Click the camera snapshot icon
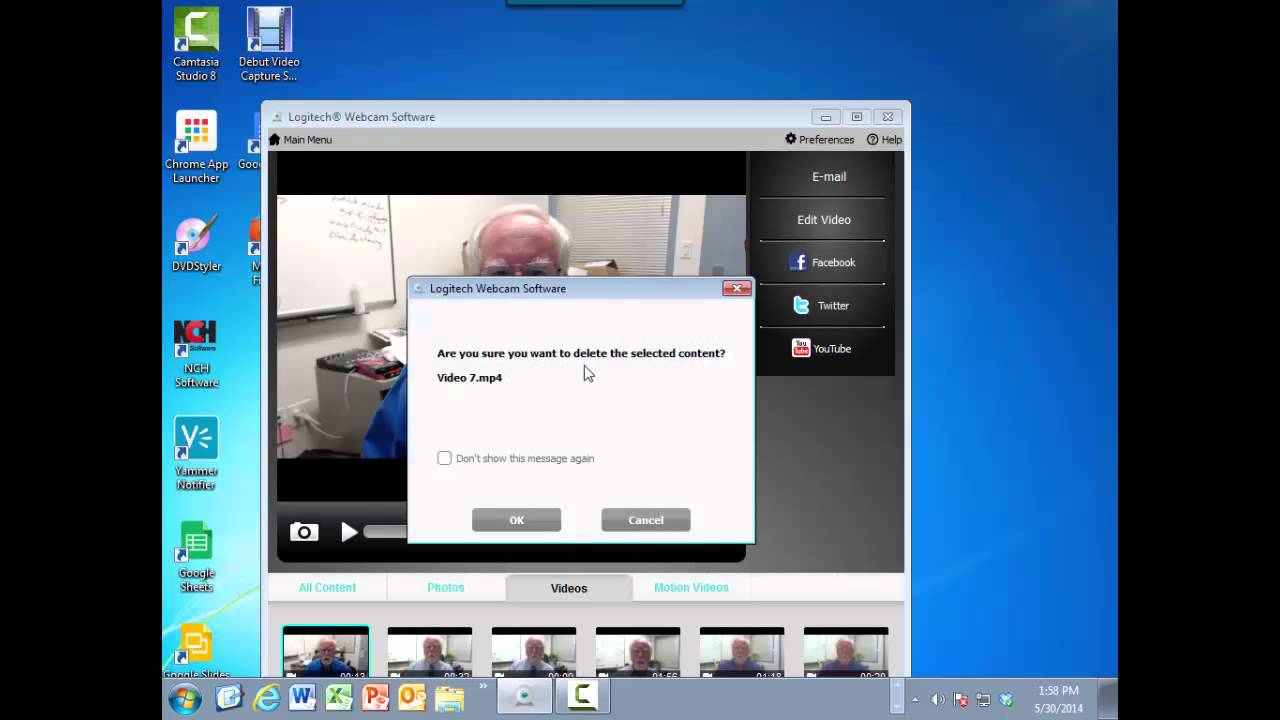Screen dimensions: 1280x720 tap(304, 532)
